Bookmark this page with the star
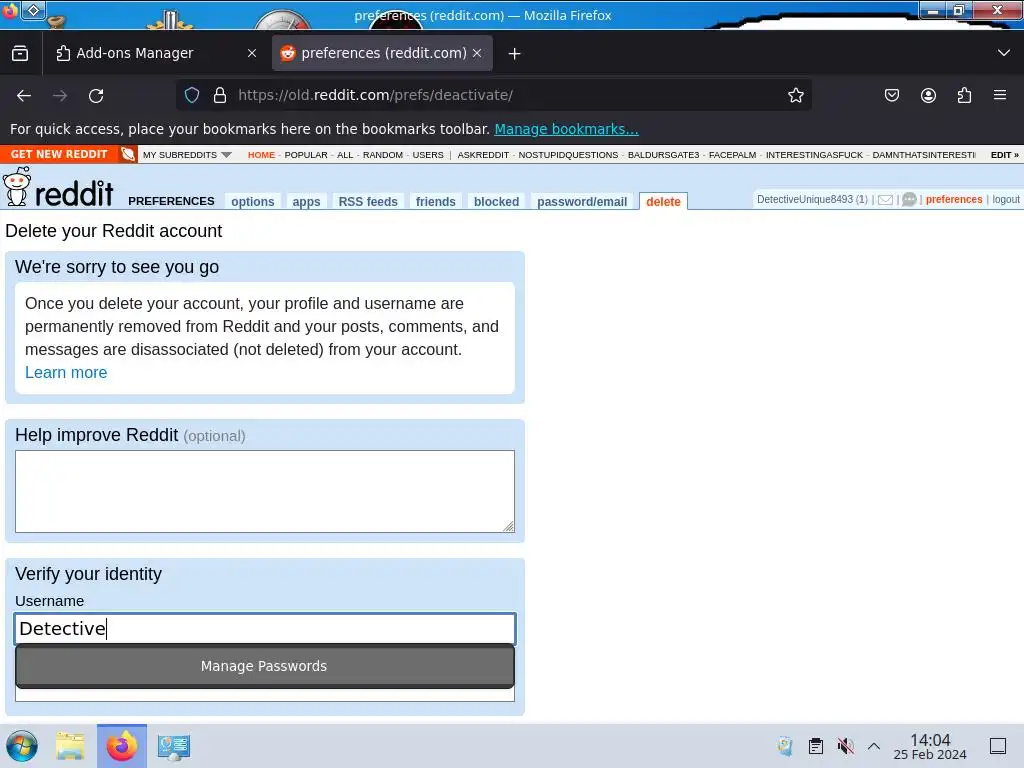 point(795,95)
